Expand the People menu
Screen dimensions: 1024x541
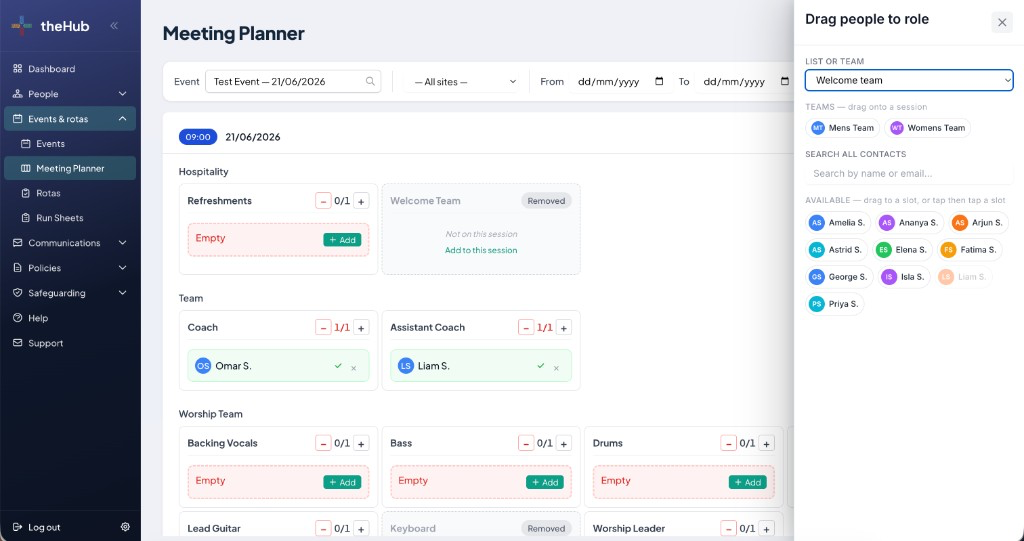[70, 94]
